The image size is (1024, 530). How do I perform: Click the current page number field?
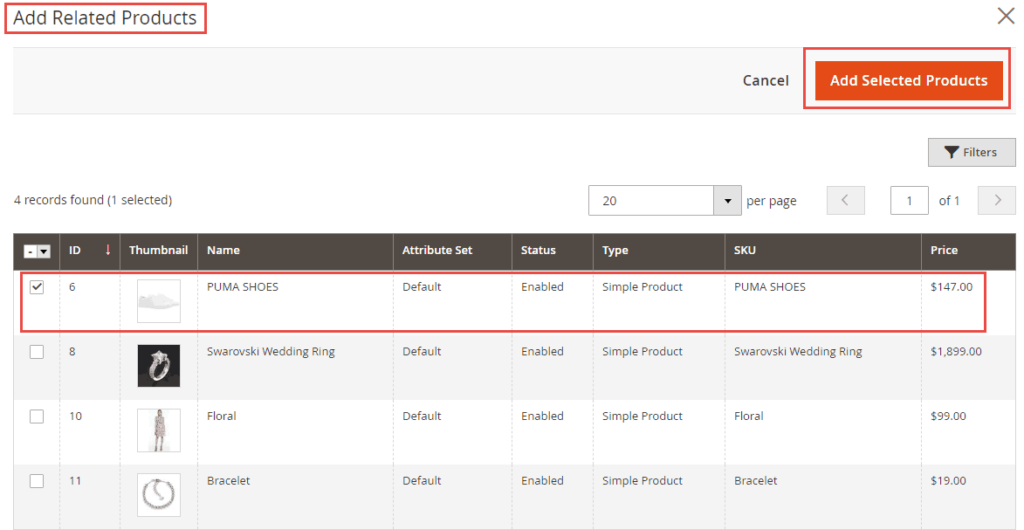coord(909,201)
